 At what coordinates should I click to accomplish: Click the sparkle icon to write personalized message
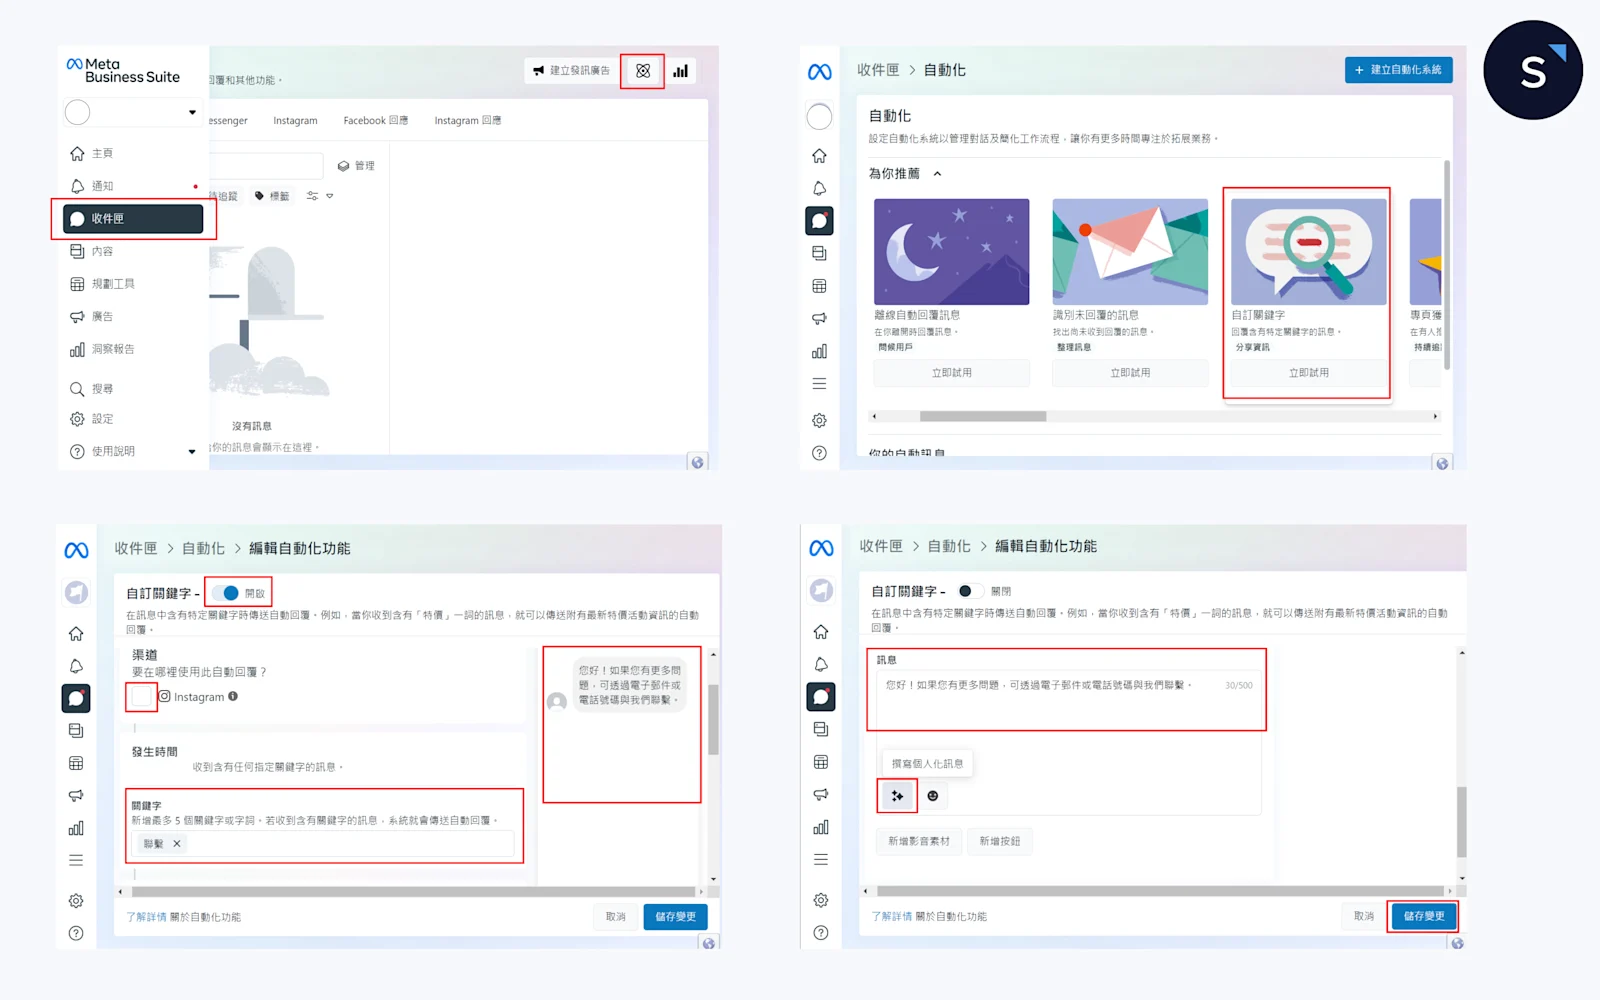point(897,796)
